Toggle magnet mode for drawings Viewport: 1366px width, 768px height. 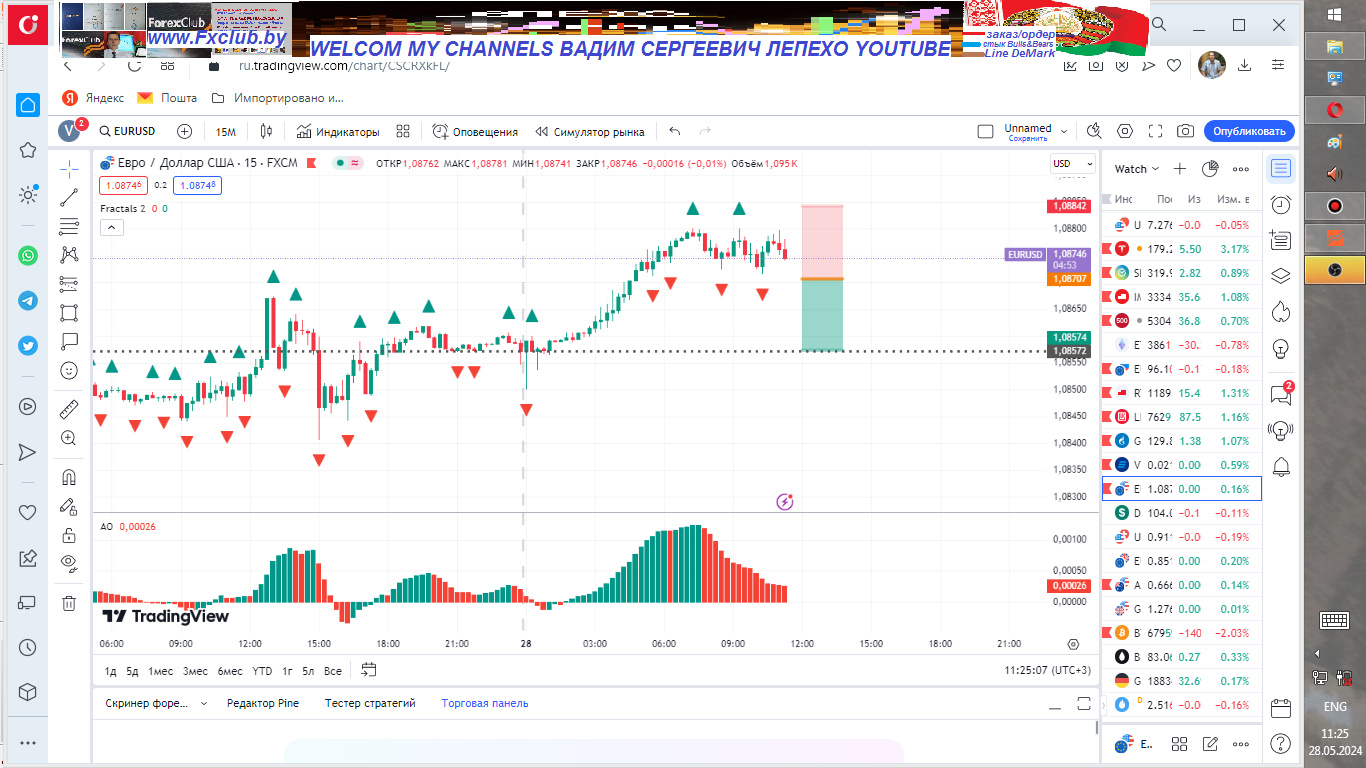69,477
